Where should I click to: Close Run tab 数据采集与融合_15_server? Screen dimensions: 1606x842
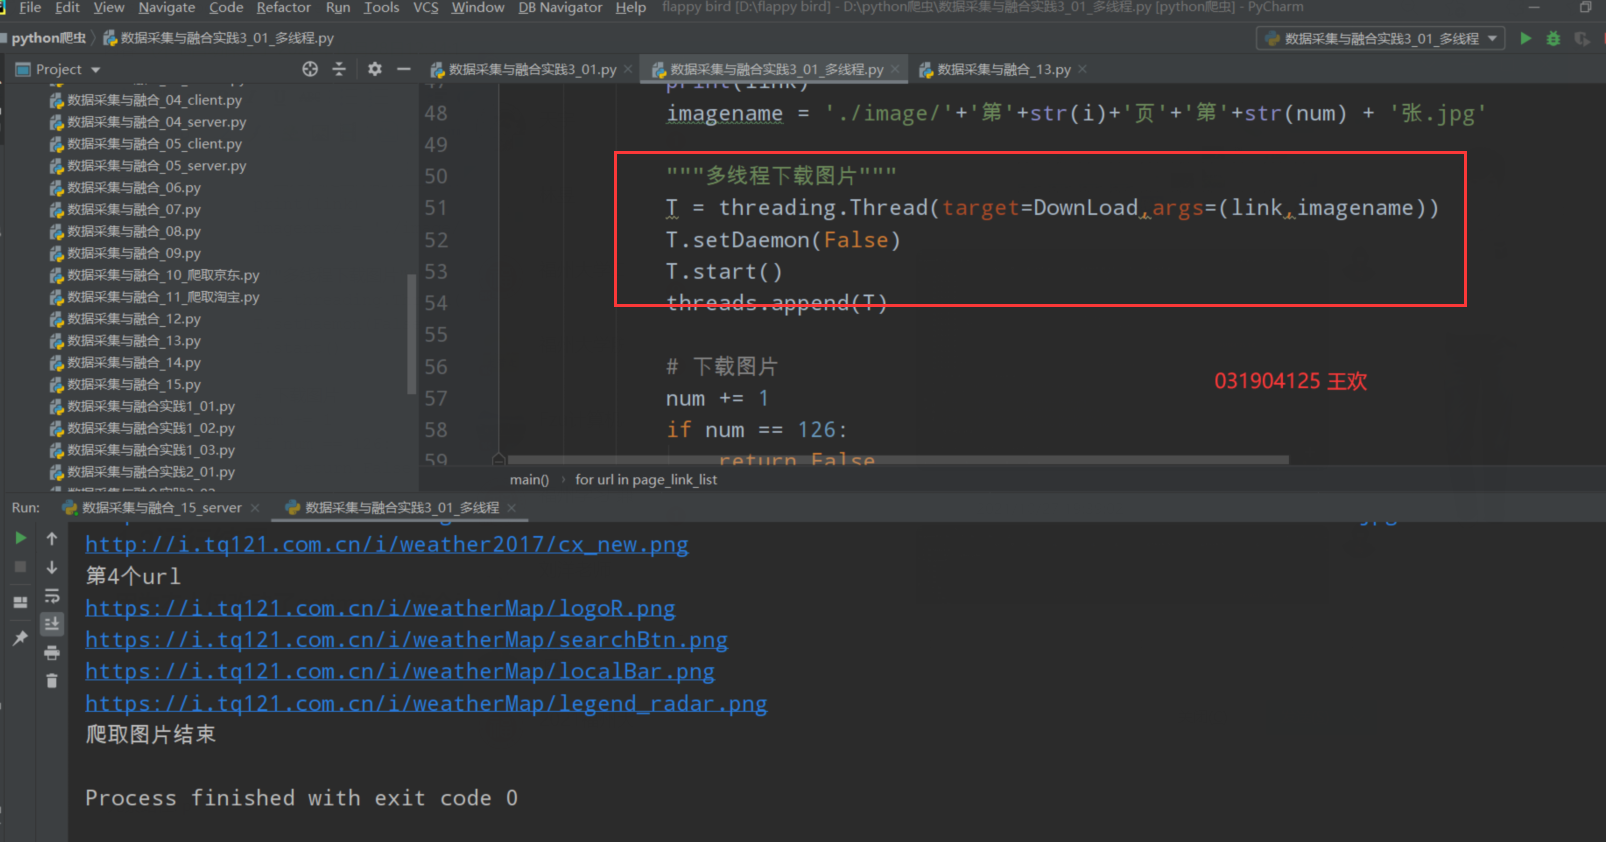pyautogui.click(x=255, y=508)
